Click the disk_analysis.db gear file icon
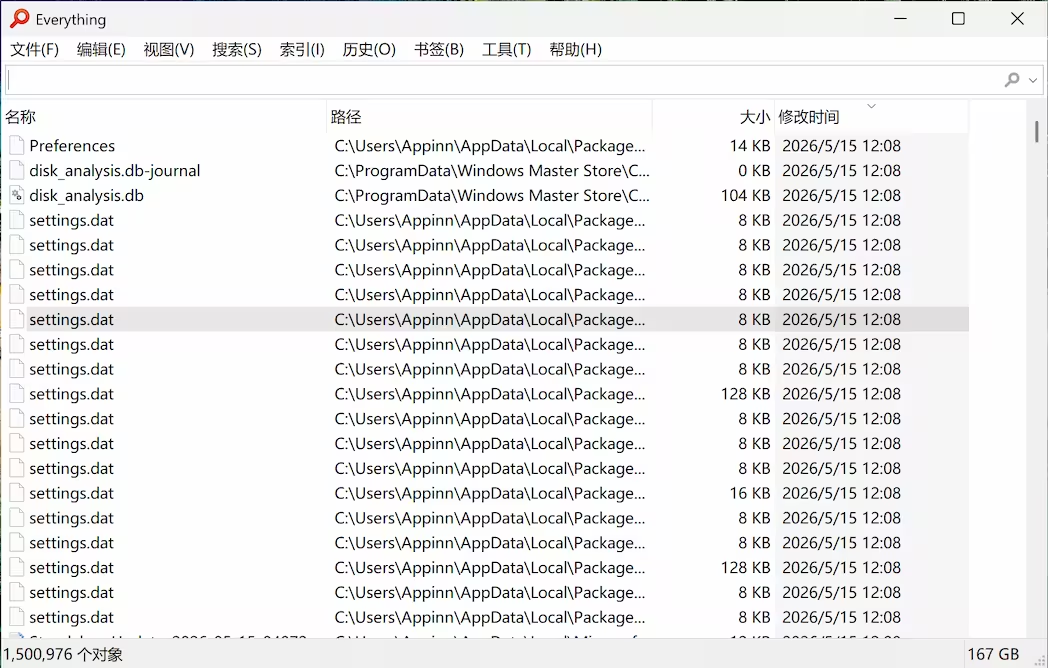 (x=17, y=195)
